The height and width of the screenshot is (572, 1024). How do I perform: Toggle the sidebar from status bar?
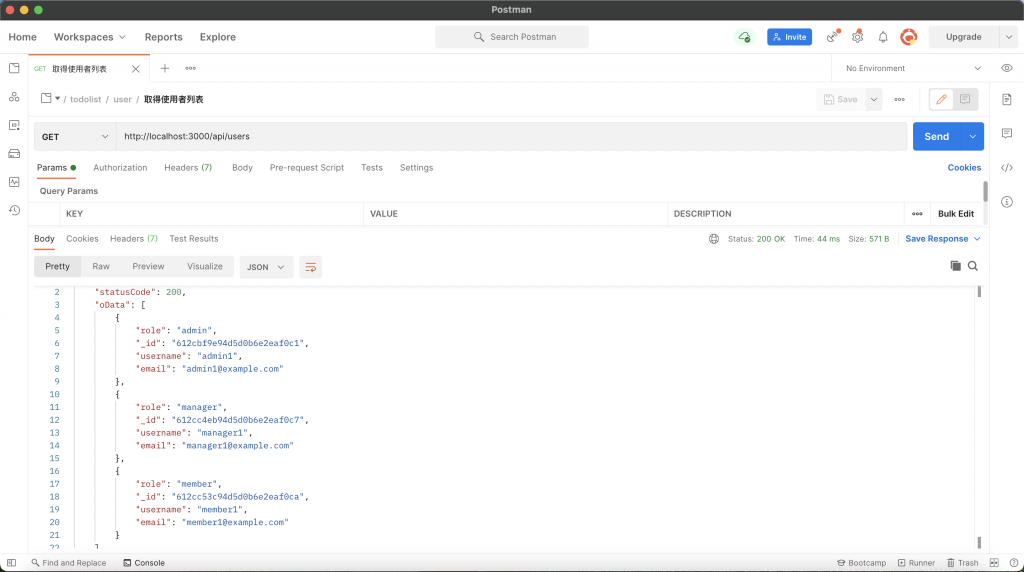[x=11, y=563]
